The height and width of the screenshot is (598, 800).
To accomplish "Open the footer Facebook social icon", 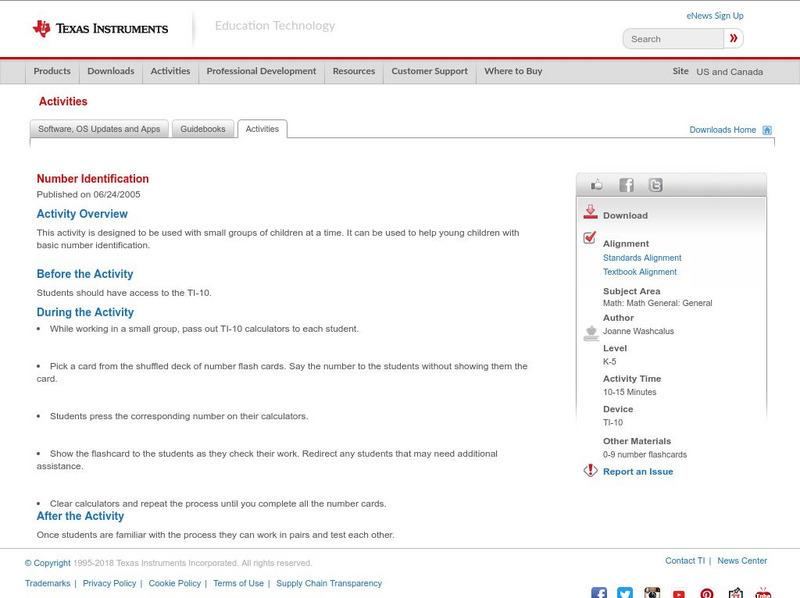I will click(x=599, y=593).
